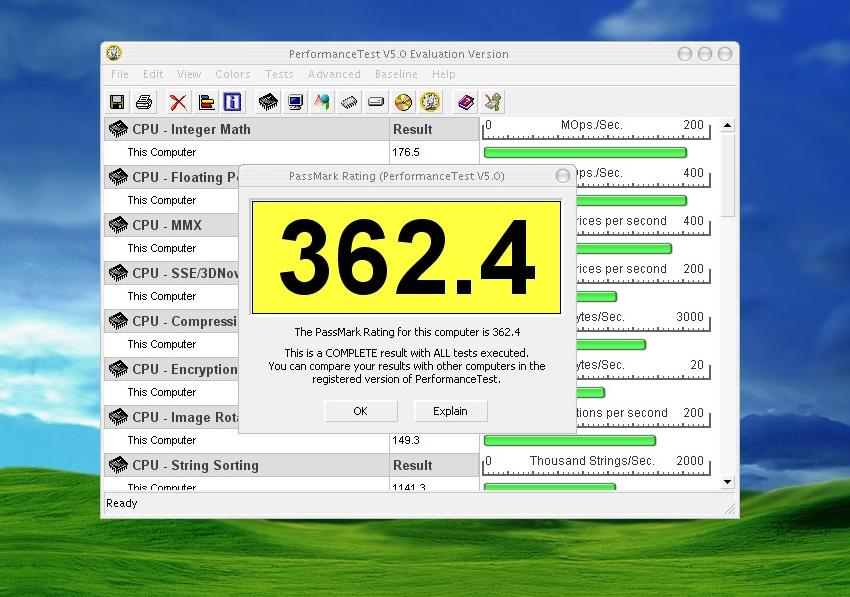The height and width of the screenshot is (597, 850).
Task: Close the PassMark Rating dialog
Action: (563, 176)
